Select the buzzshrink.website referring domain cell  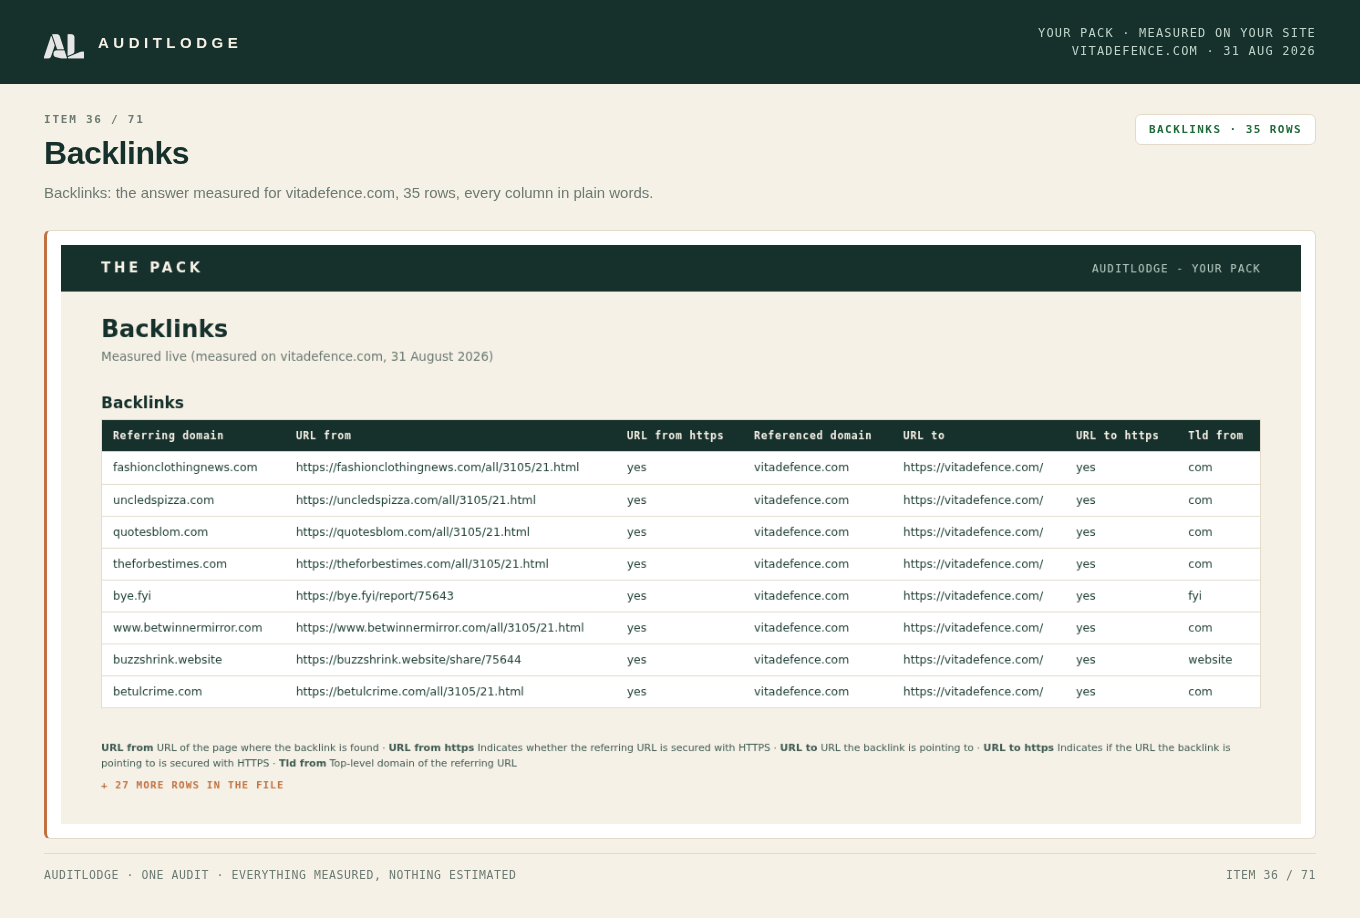[167, 660]
